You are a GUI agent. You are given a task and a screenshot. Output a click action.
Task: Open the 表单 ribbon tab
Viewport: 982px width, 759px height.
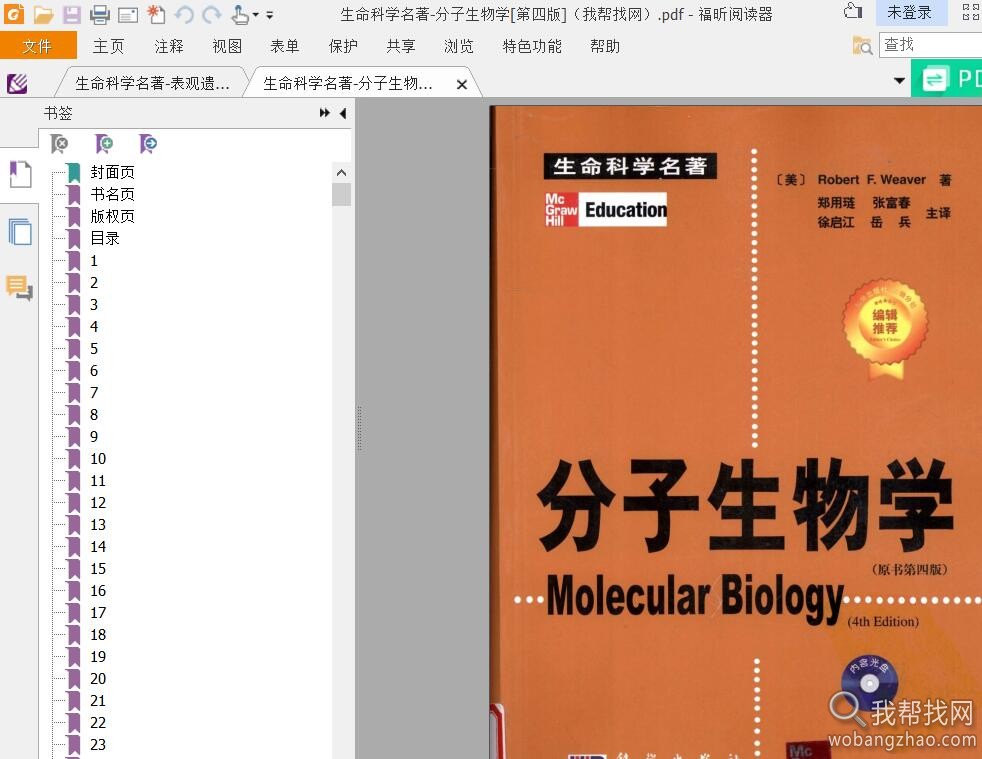pyautogui.click(x=285, y=46)
